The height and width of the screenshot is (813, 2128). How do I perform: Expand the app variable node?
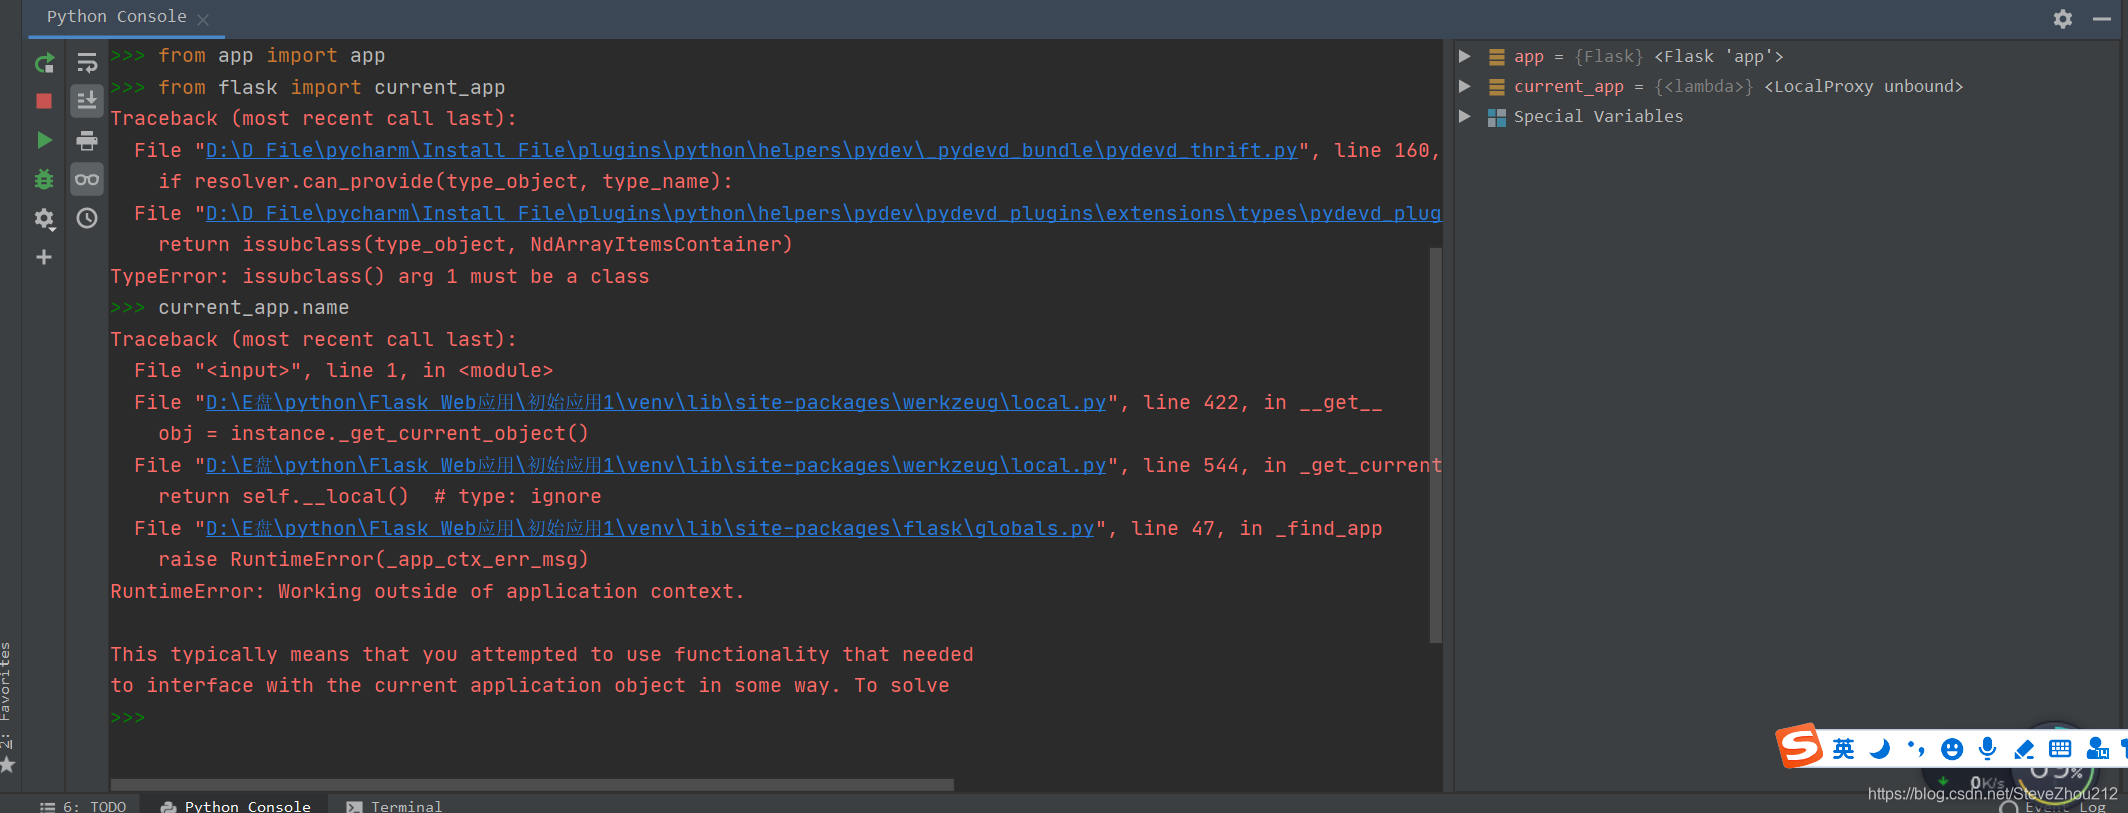point(1465,56)
